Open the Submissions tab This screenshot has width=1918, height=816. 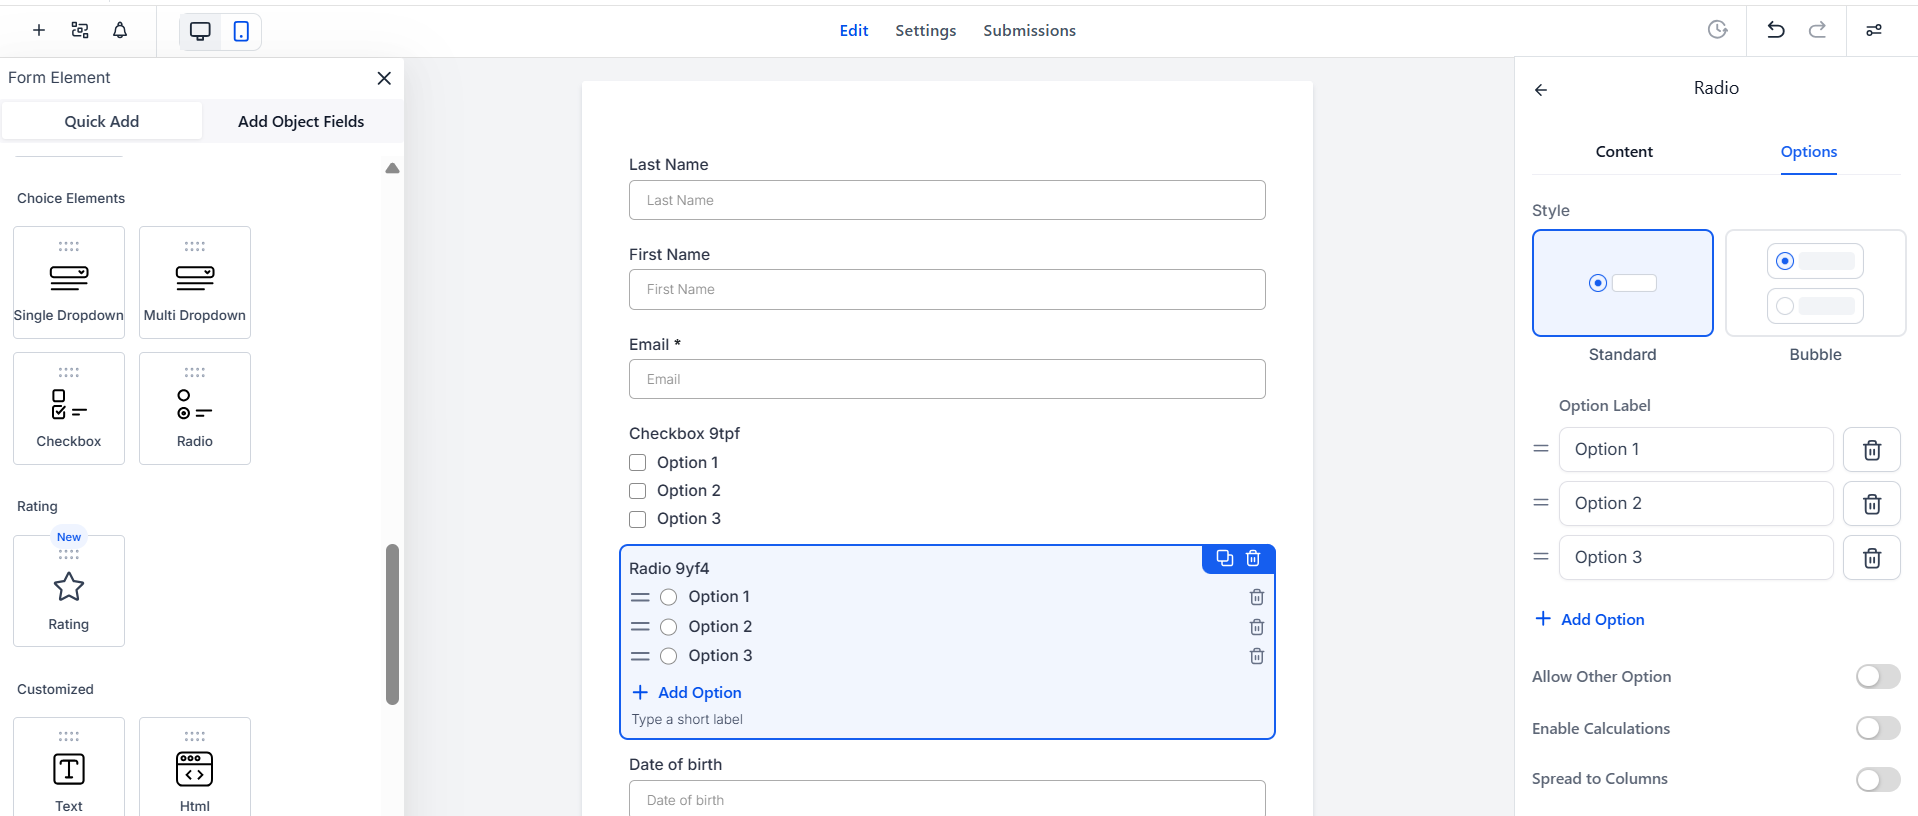(x=1029, y=31)
